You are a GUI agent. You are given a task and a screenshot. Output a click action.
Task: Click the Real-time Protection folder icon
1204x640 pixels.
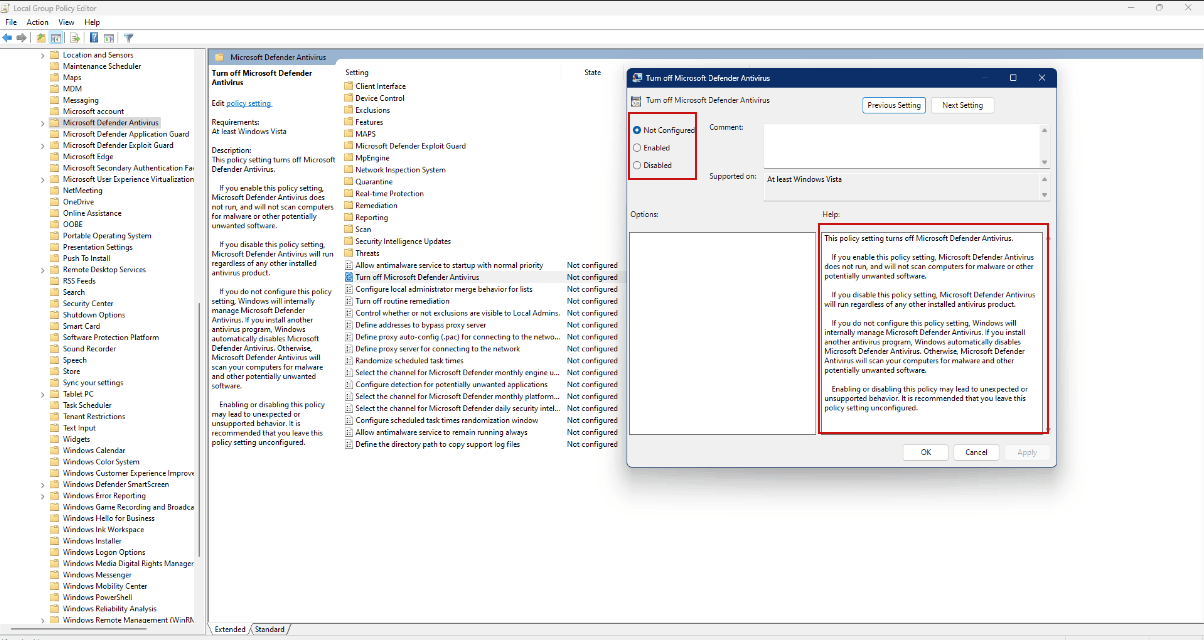point(349,194)
